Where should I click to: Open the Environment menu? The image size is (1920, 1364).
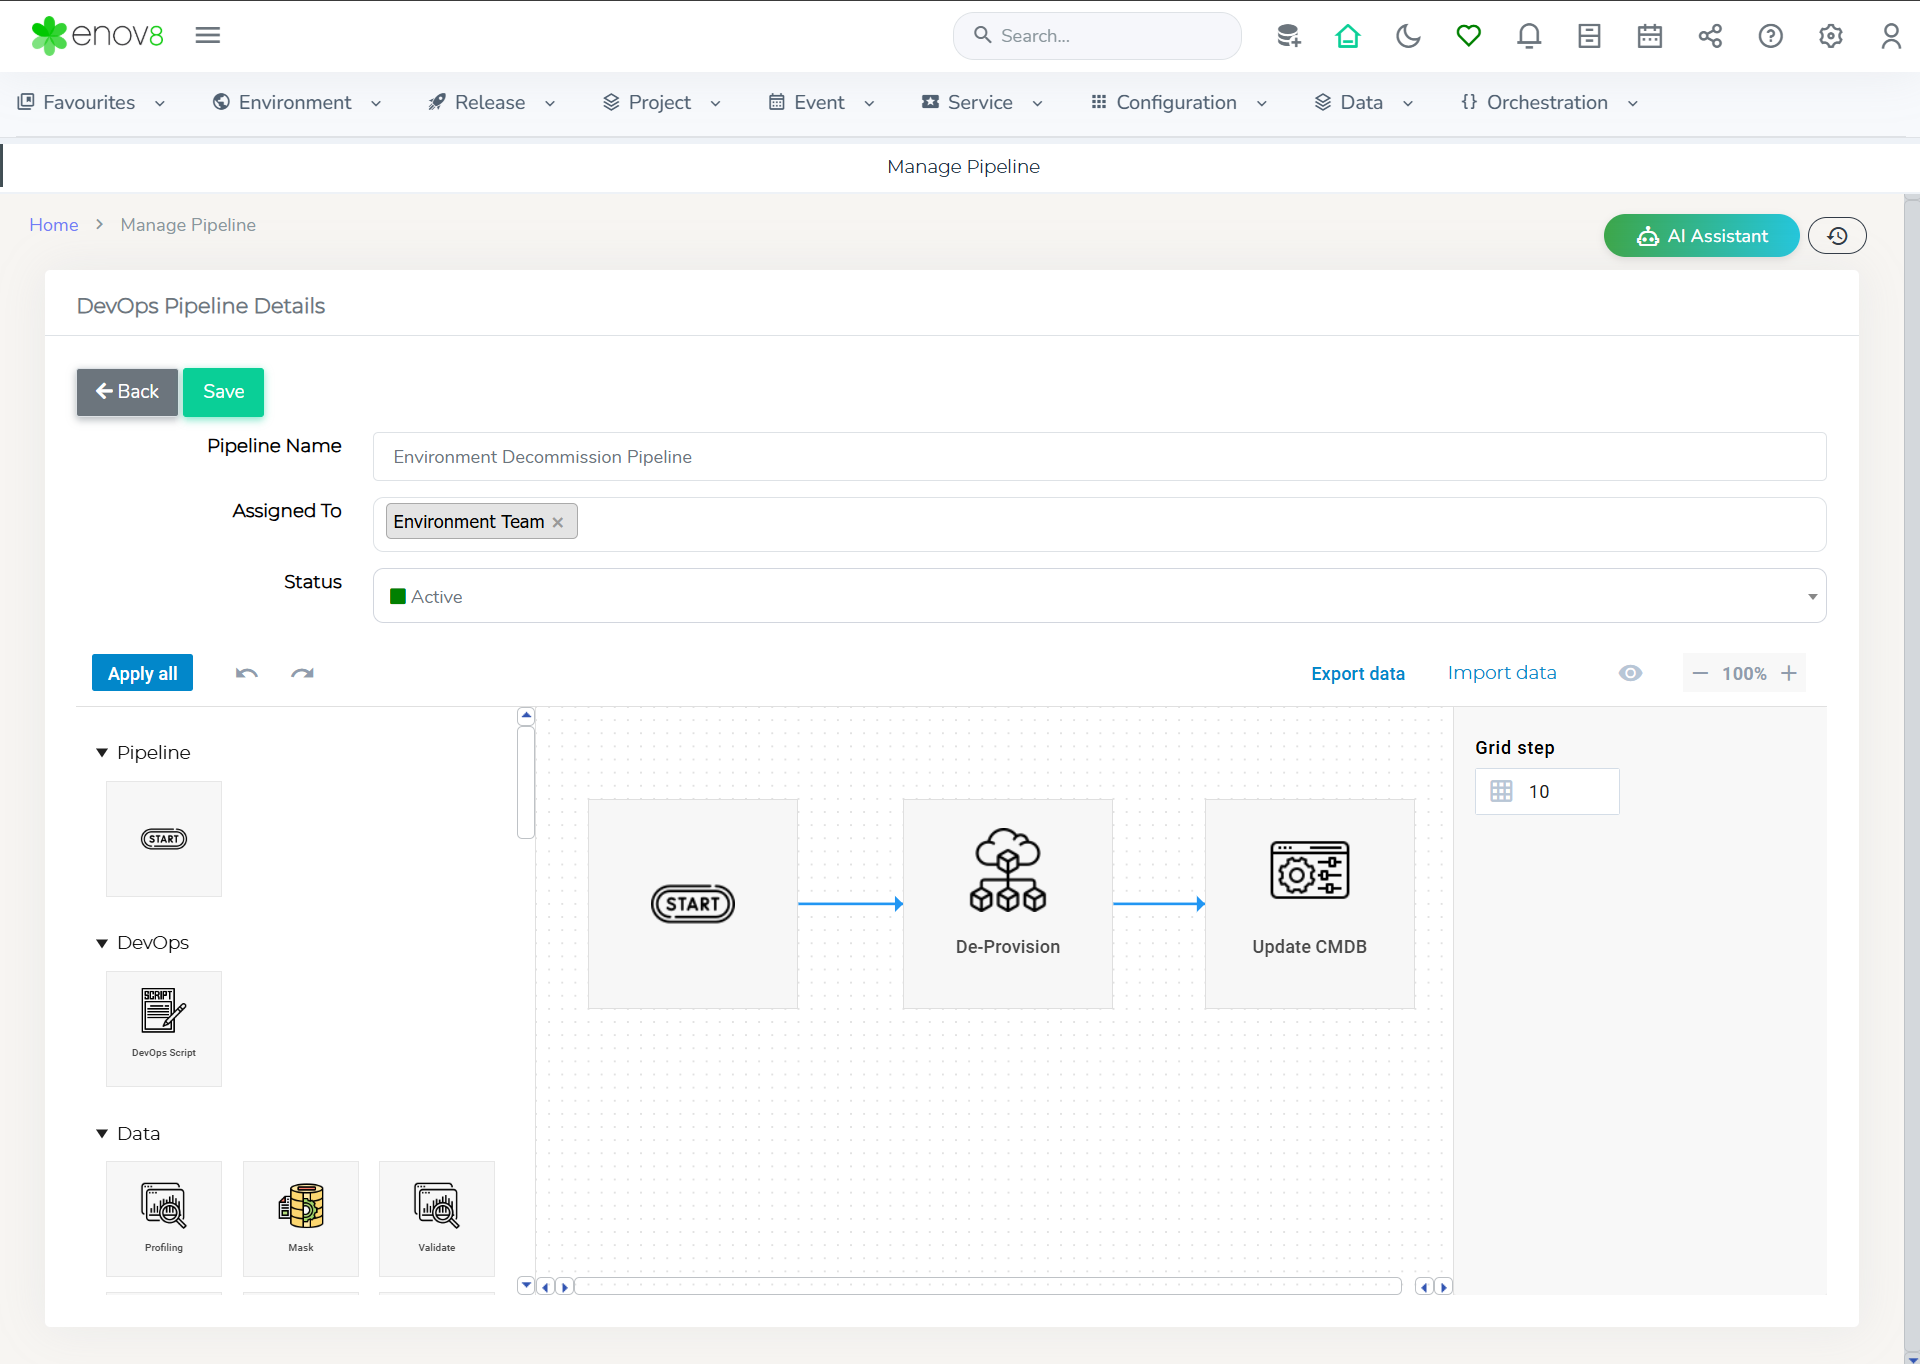[x=296, y=102]
